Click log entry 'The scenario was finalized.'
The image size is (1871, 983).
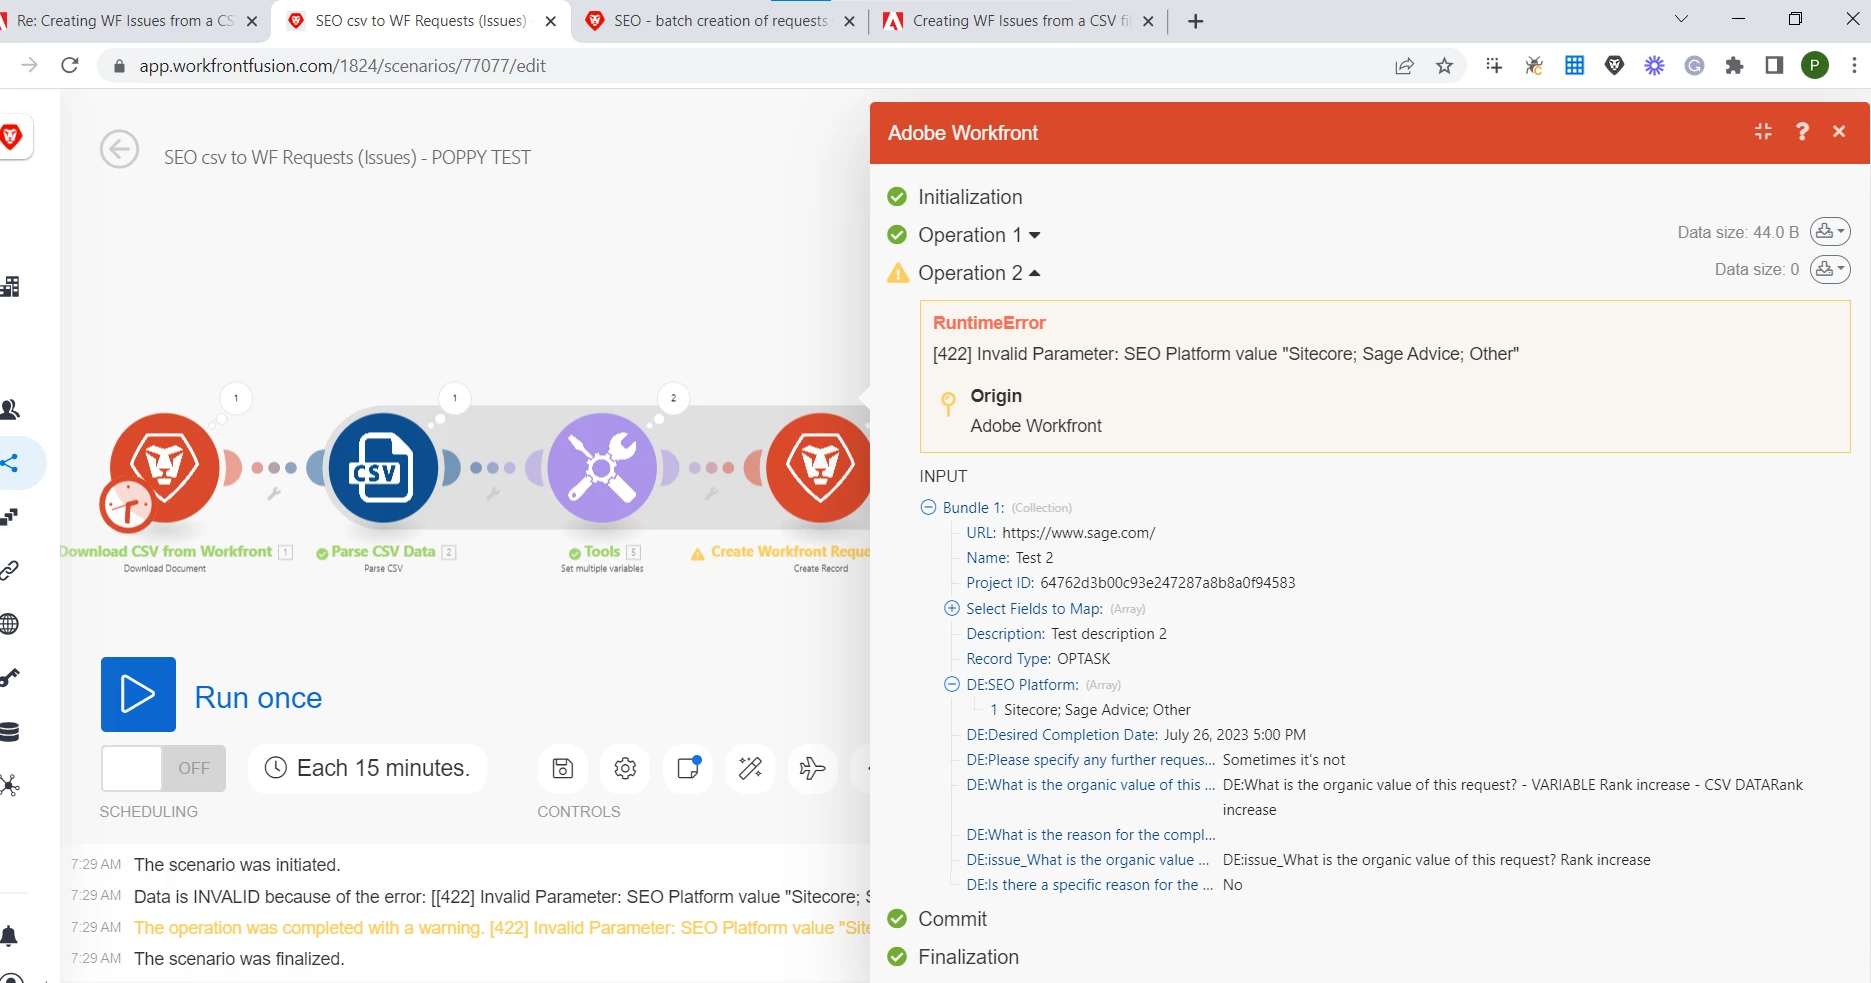pyautogui.click(x=239, y=959)
